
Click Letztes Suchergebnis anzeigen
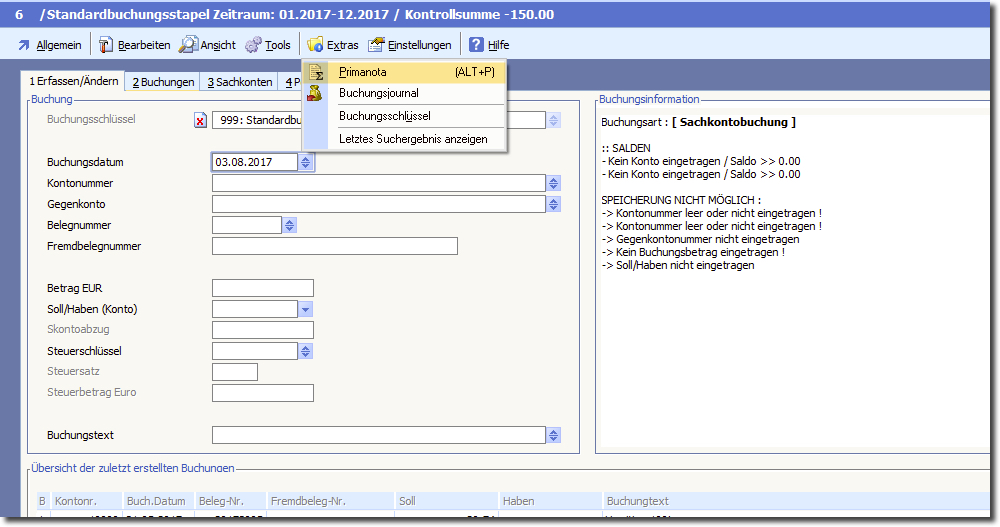[x=413, y=139]
